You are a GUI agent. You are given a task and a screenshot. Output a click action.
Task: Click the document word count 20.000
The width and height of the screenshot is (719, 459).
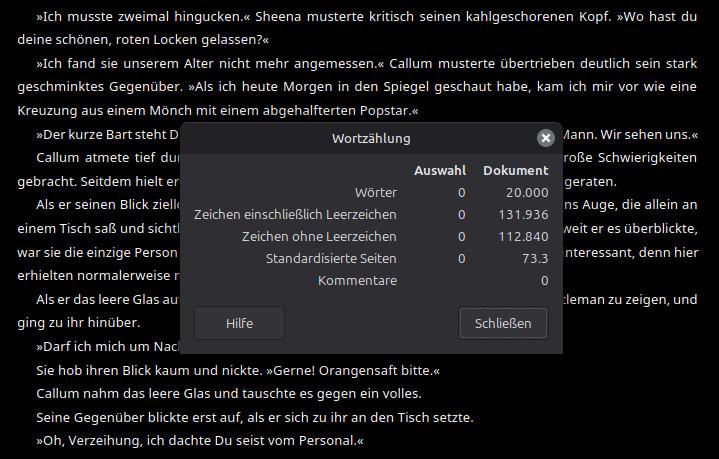tap(526, 192)
